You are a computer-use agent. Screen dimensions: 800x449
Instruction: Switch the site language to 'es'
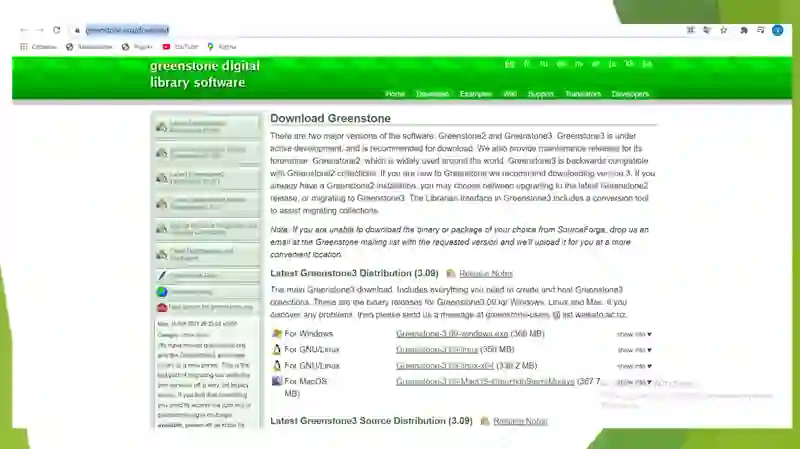(561, 64)
